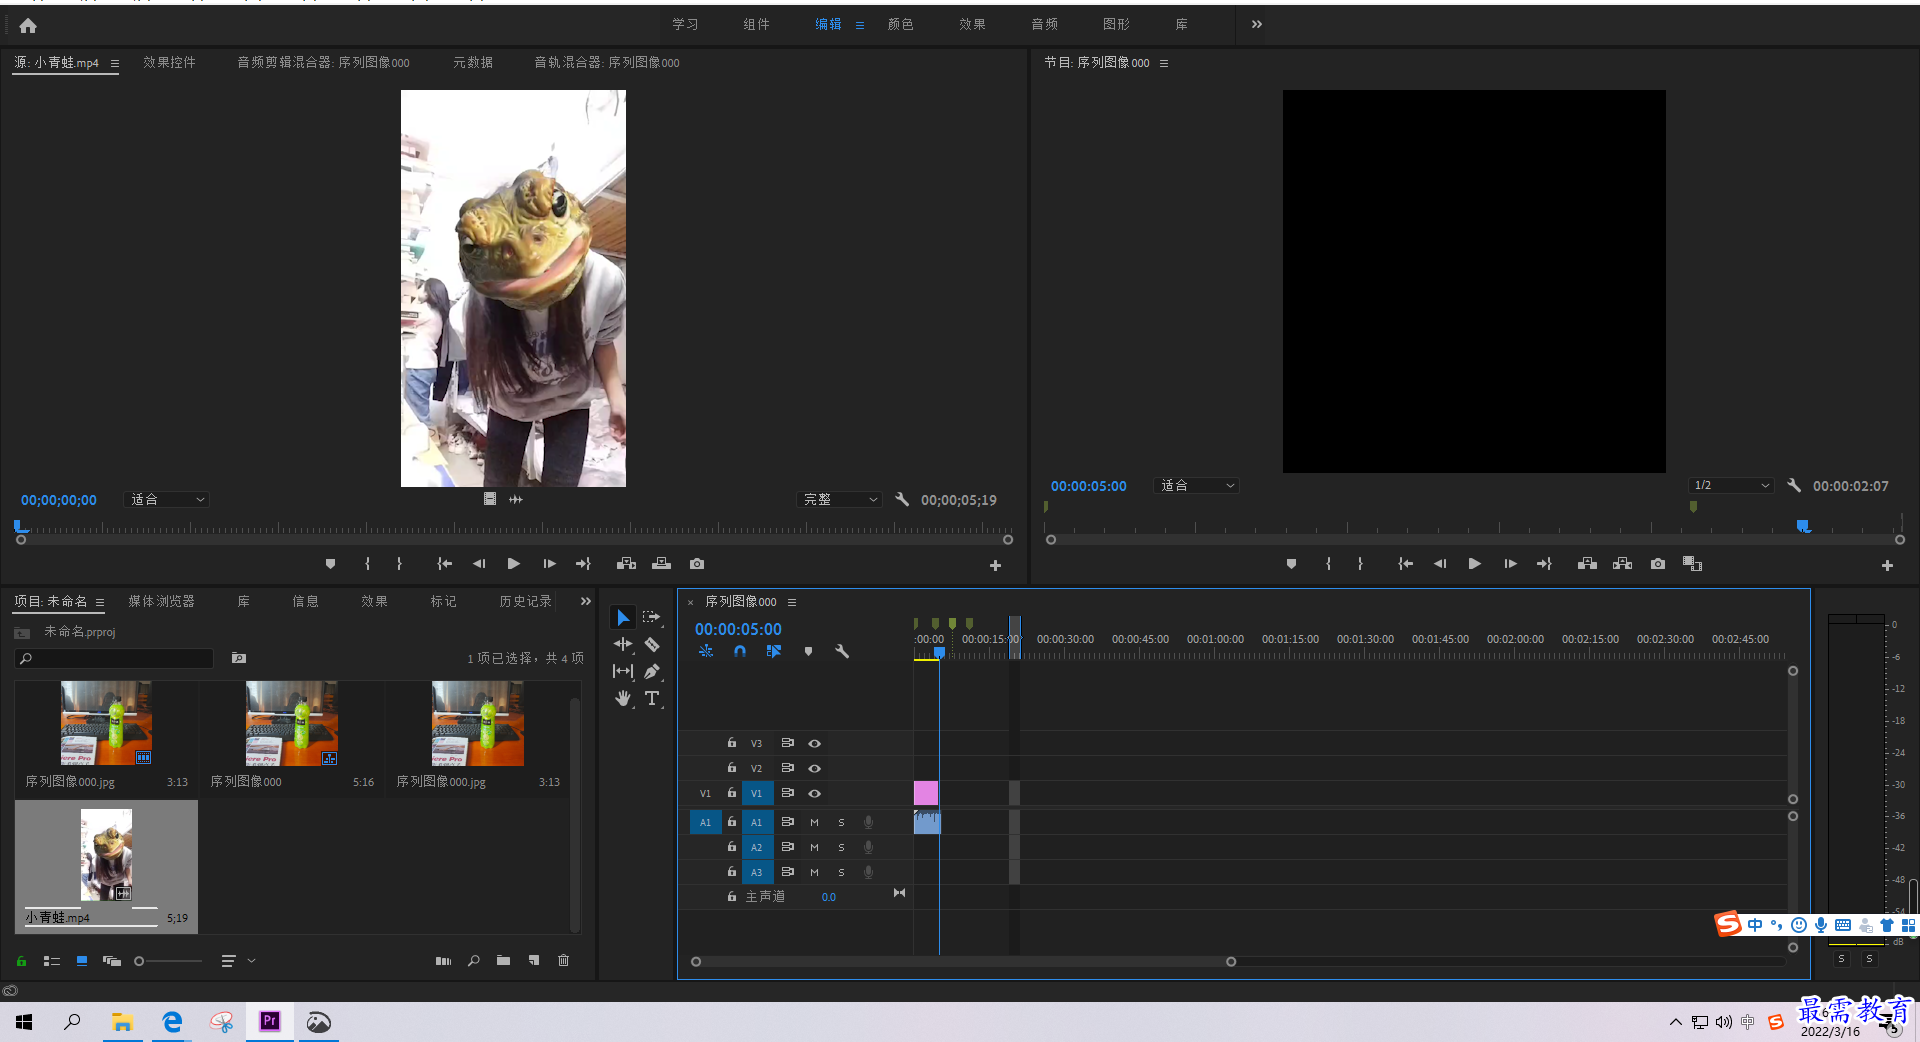Image resolution: width=1920 pixels, height=1042 pixels.
Task: Toggle Linked Selection in timeline
Action: pyautogui.click(x=773, y=651)
